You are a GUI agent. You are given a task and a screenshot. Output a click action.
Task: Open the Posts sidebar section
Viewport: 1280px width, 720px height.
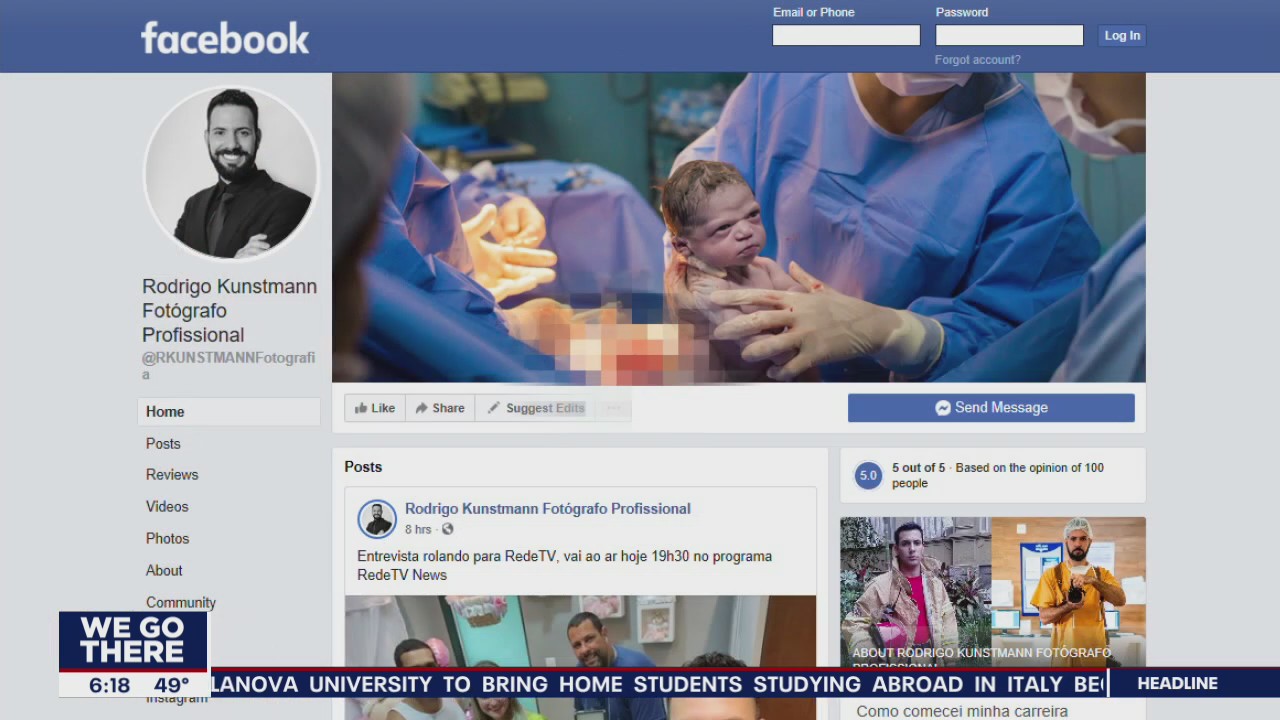163,444
